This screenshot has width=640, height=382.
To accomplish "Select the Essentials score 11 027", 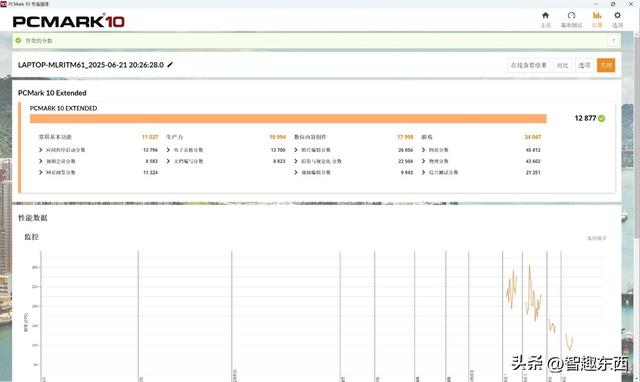I will point(150,137).
